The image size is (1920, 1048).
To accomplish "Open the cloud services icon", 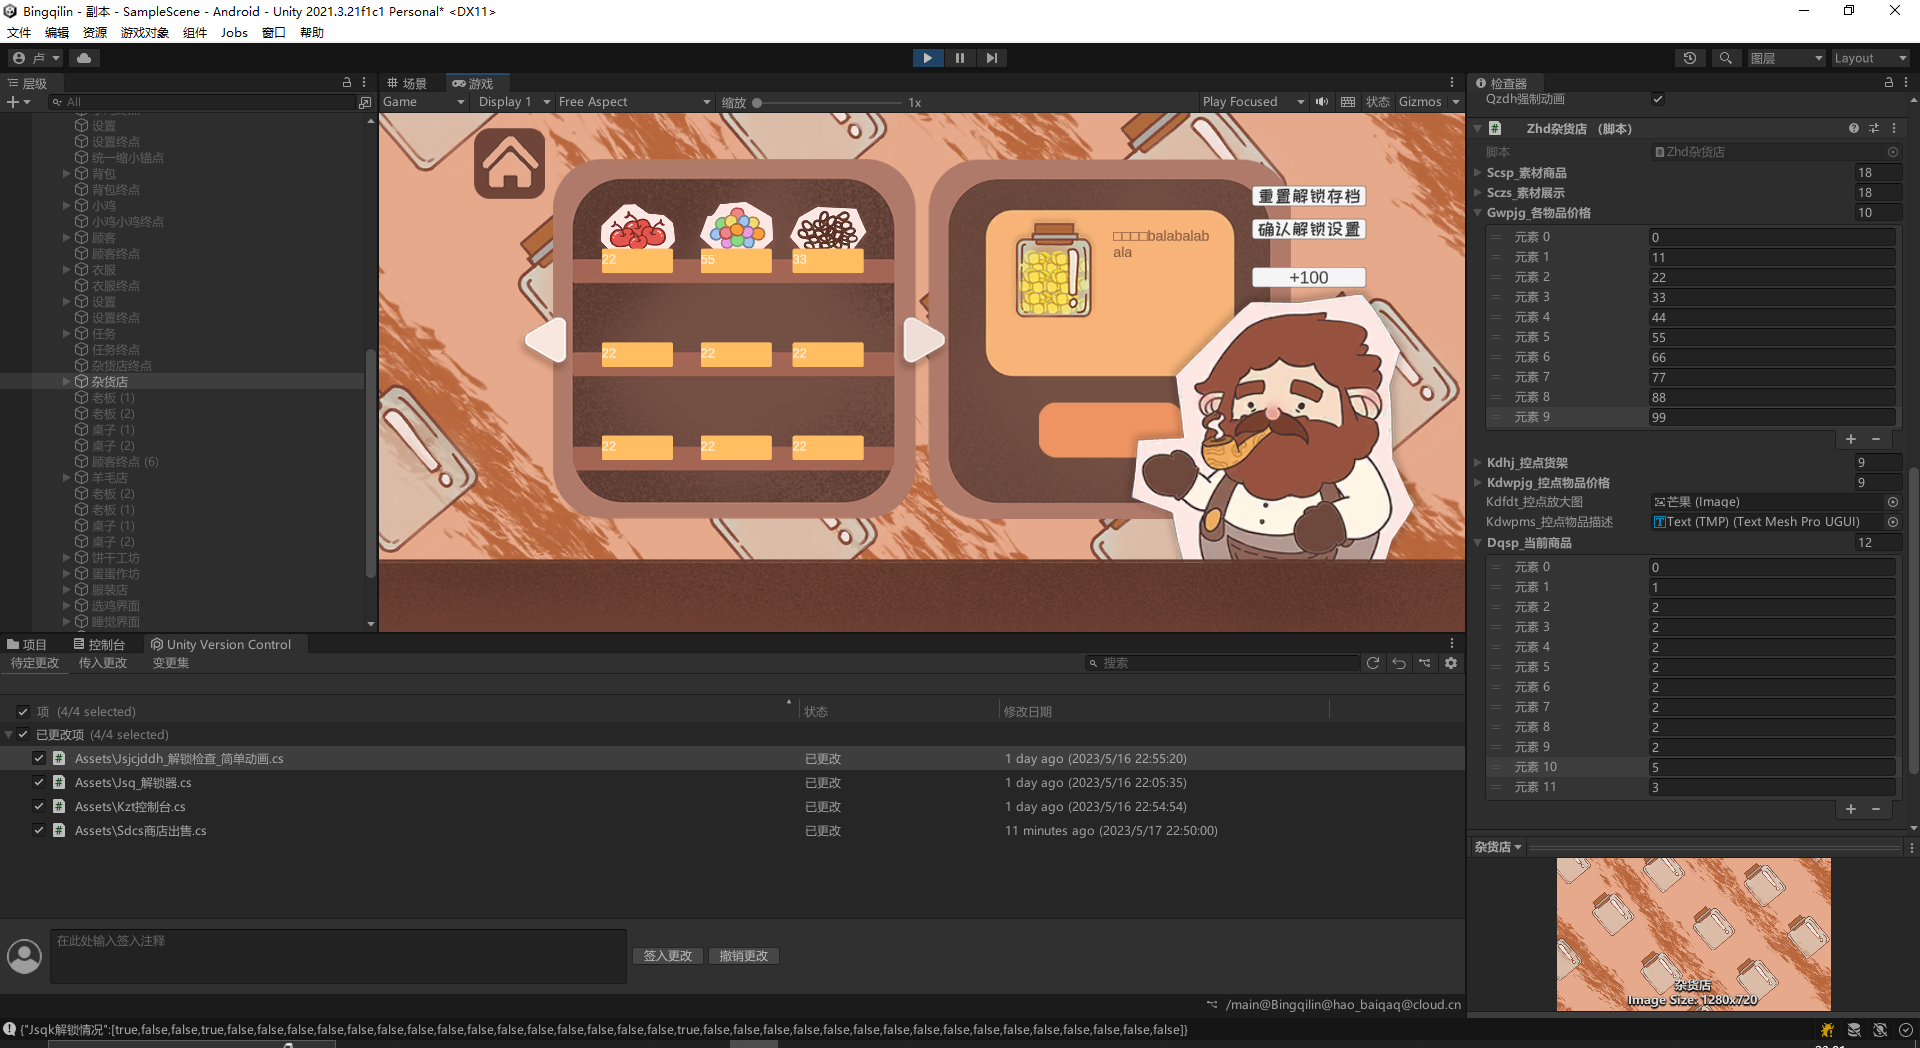I will [84, 58].
